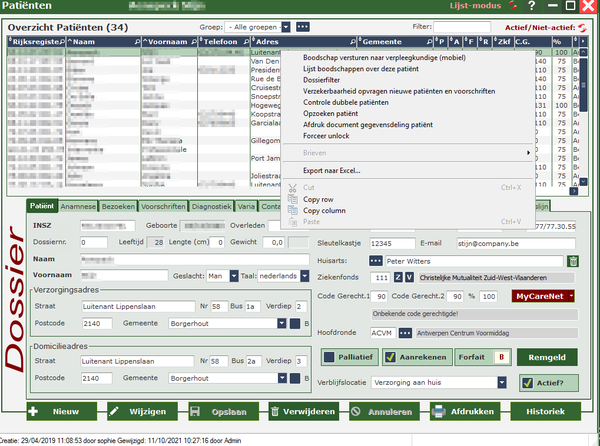600x446 pixels.
Task: Click the red Actief/Niet-actief refresh icon
Action: pos(580,25)
